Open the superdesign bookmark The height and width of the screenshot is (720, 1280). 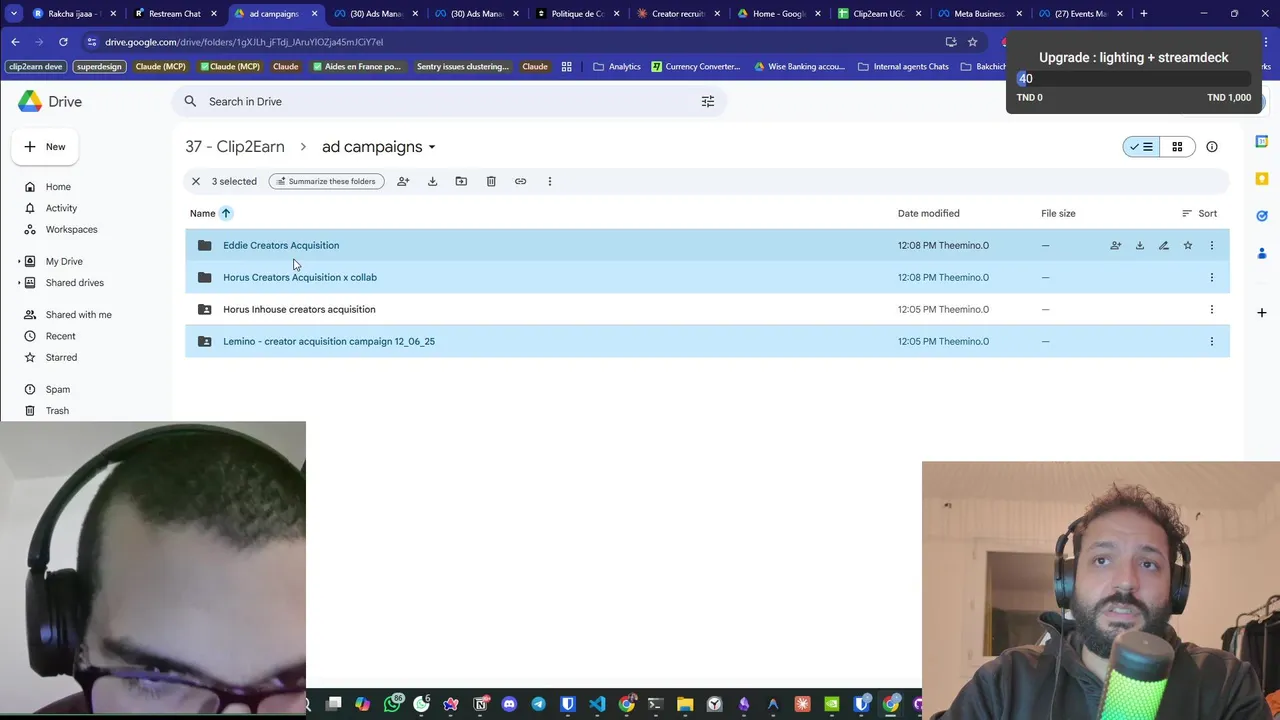point(99,67)
